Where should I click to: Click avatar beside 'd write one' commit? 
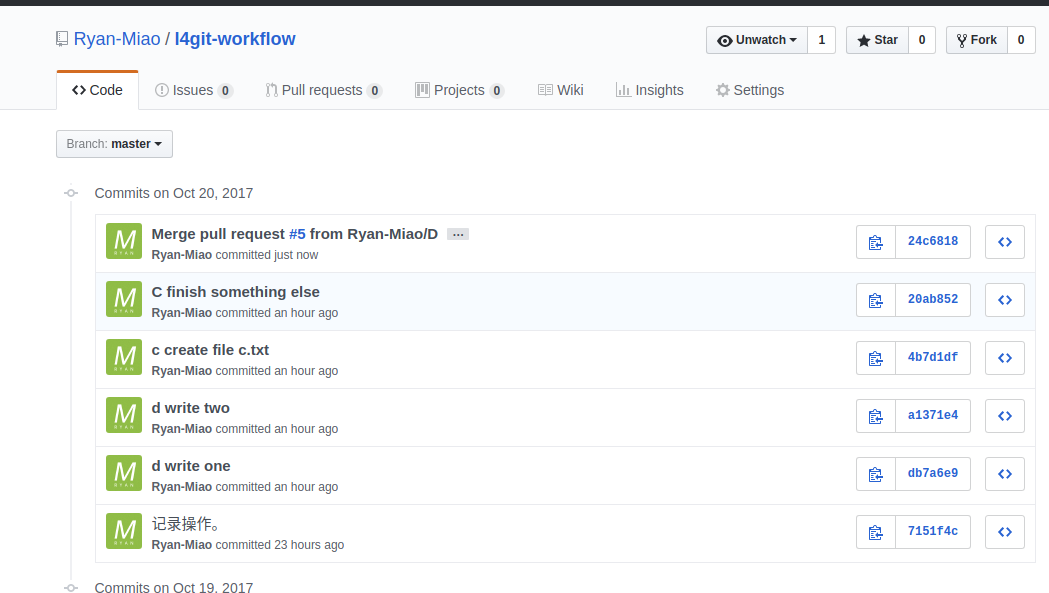(x=124, y=473)
